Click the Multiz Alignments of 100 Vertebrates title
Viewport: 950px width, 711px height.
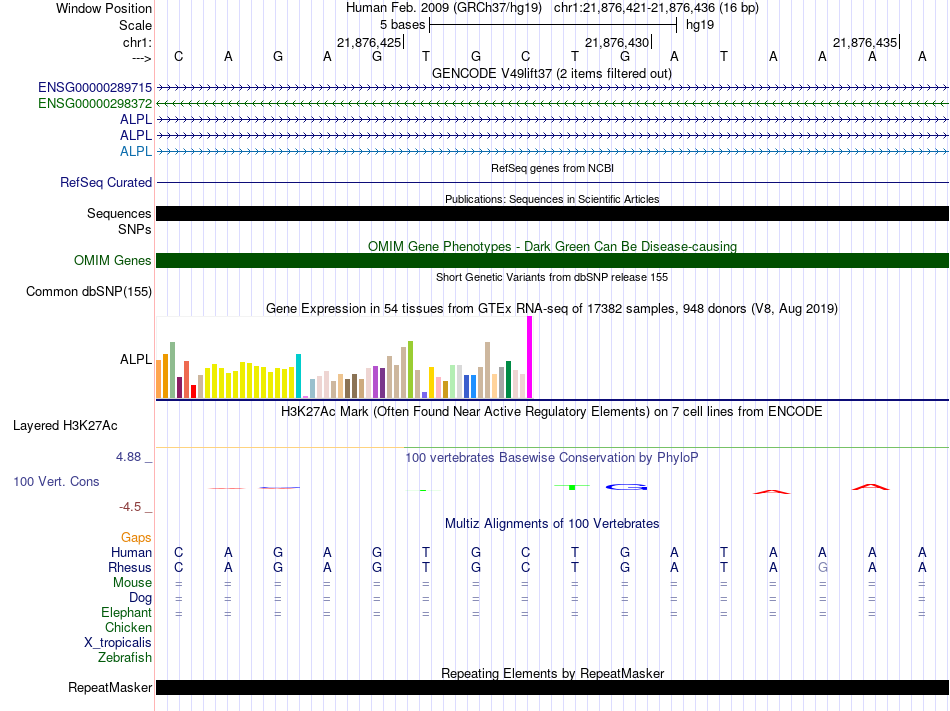pyautogui.click(x=552, y=523)
